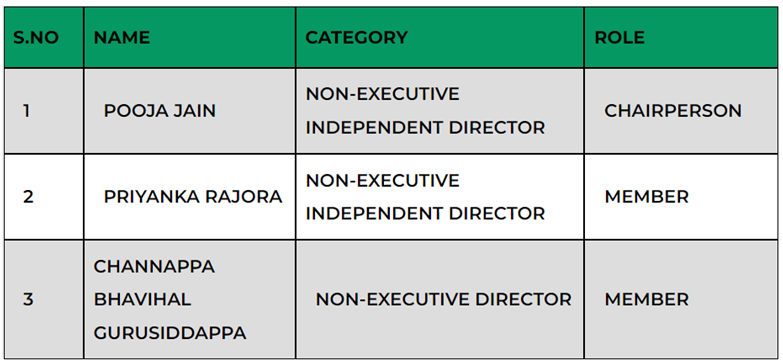Screen dimensions: 783x364
Task: Click the MEMBER role in row 3
Action: 681,299
